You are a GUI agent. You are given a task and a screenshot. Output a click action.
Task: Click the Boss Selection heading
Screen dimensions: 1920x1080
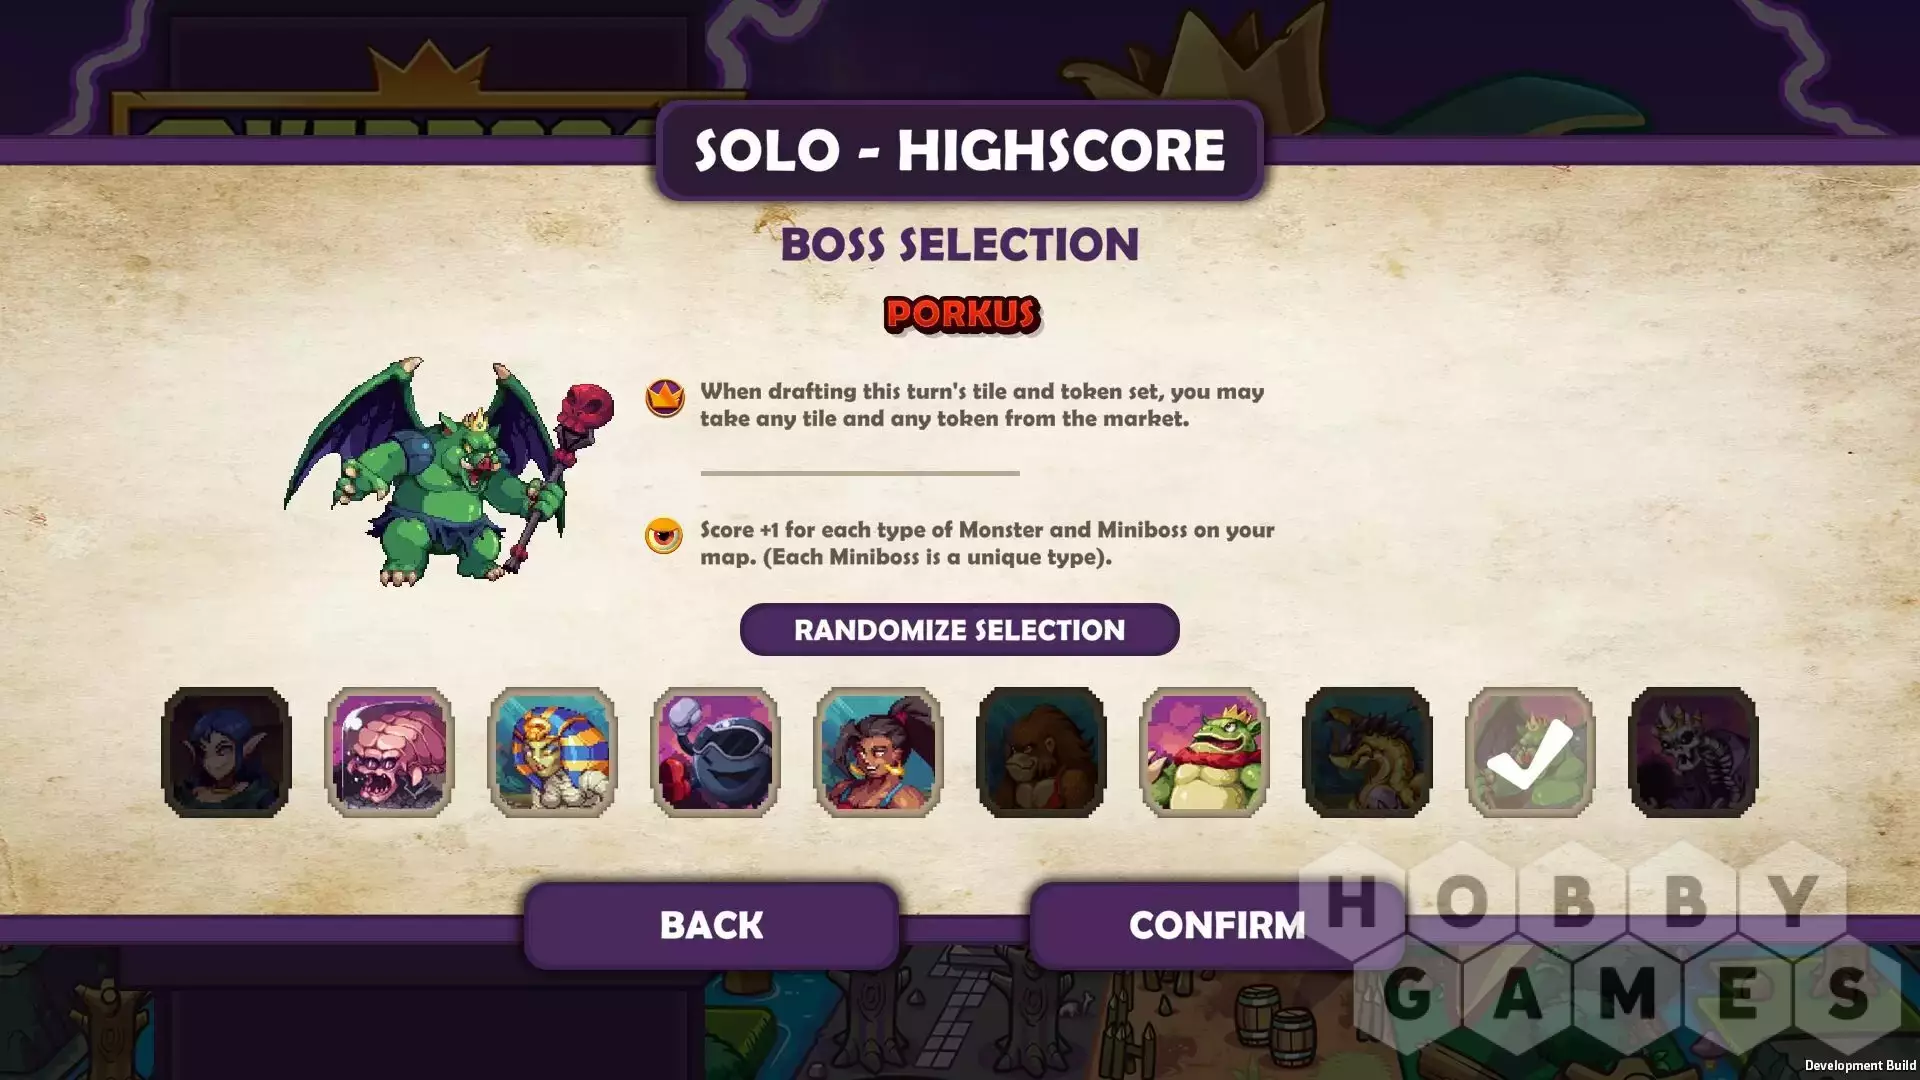click(960, 245)
